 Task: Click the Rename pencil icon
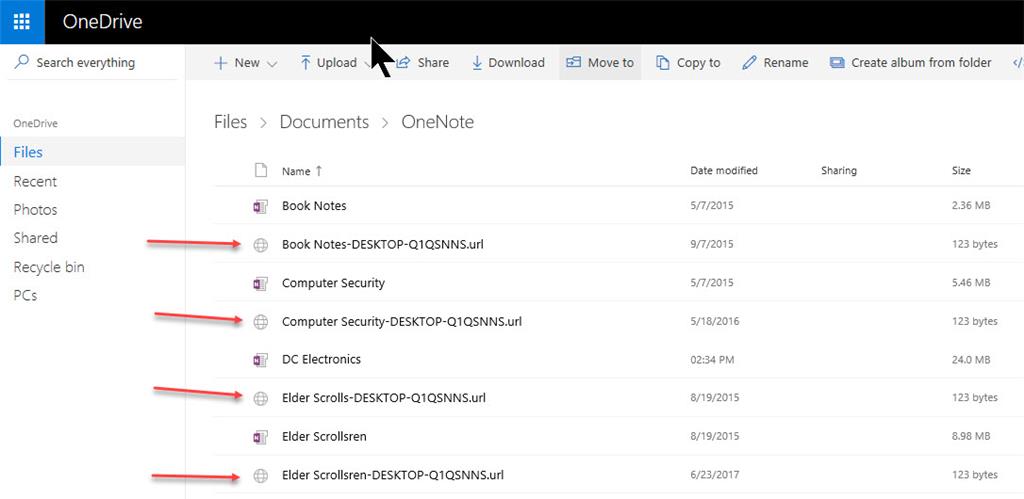point(750,63)
